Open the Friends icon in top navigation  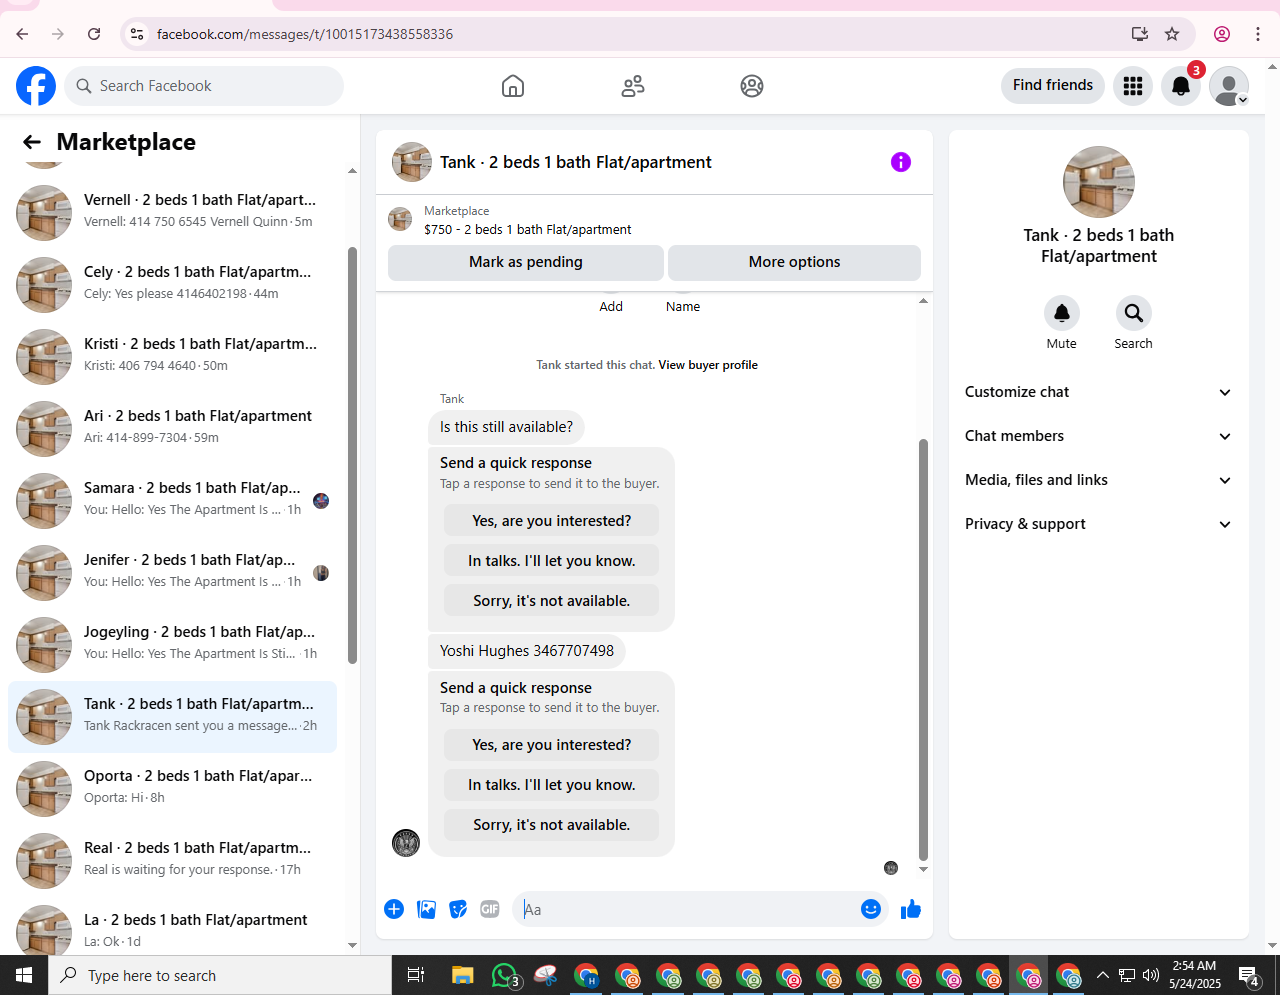[633, 86]
